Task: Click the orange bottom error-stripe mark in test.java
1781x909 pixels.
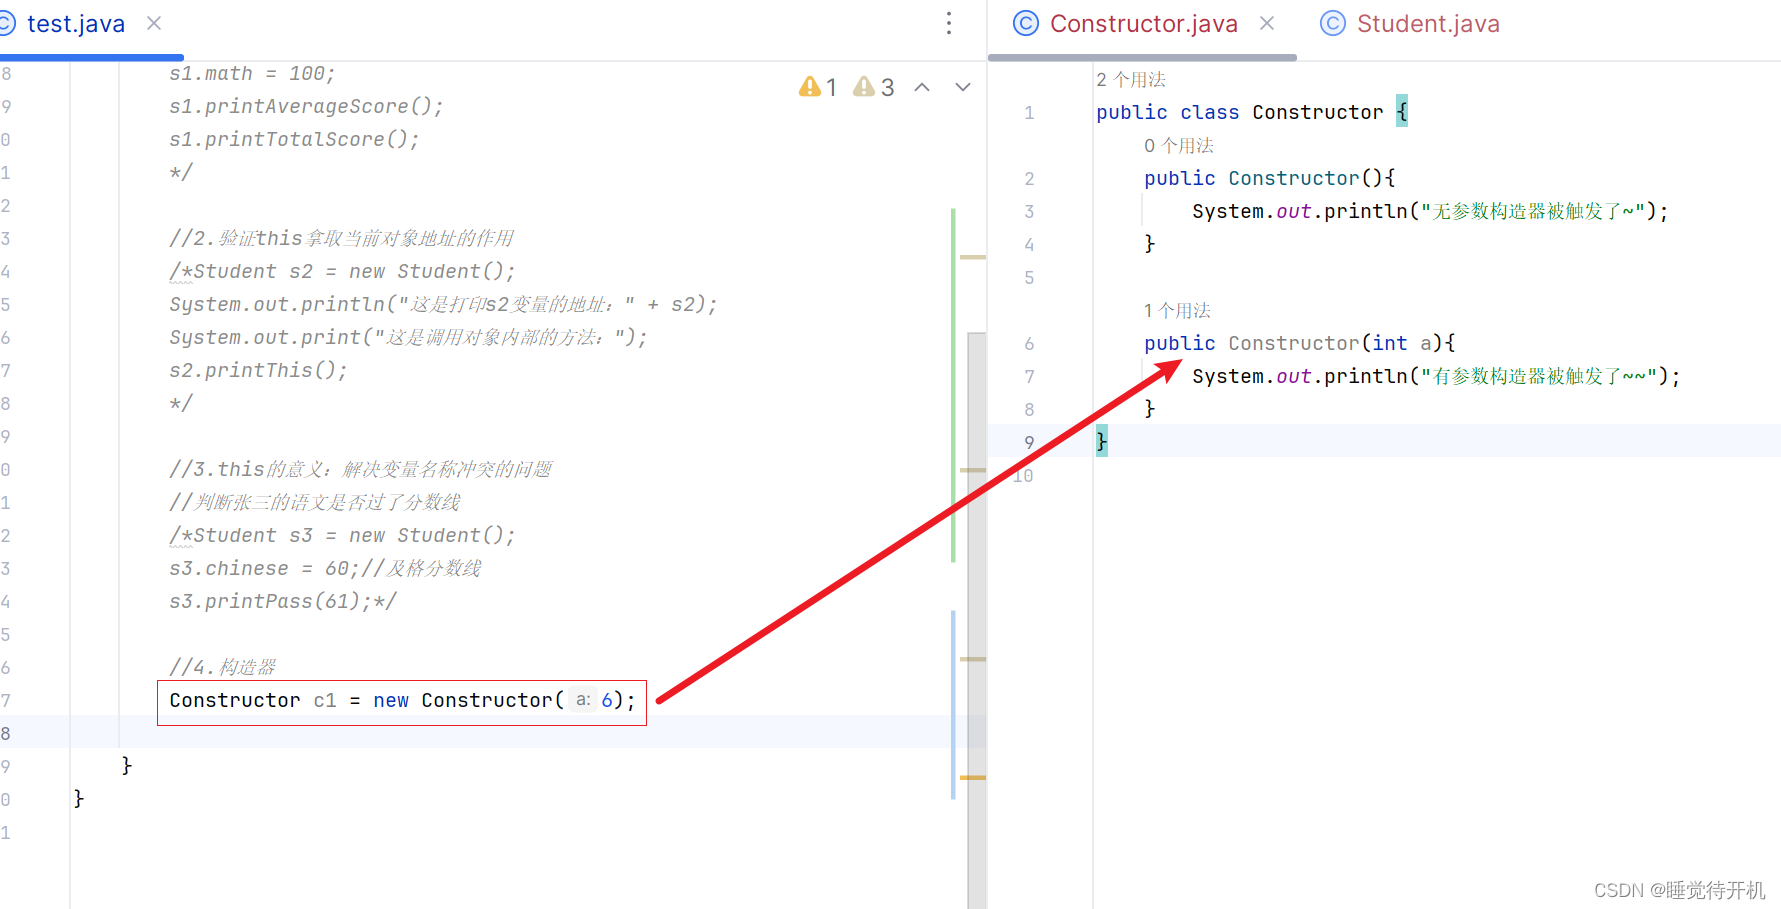Action: coord(973,777)
